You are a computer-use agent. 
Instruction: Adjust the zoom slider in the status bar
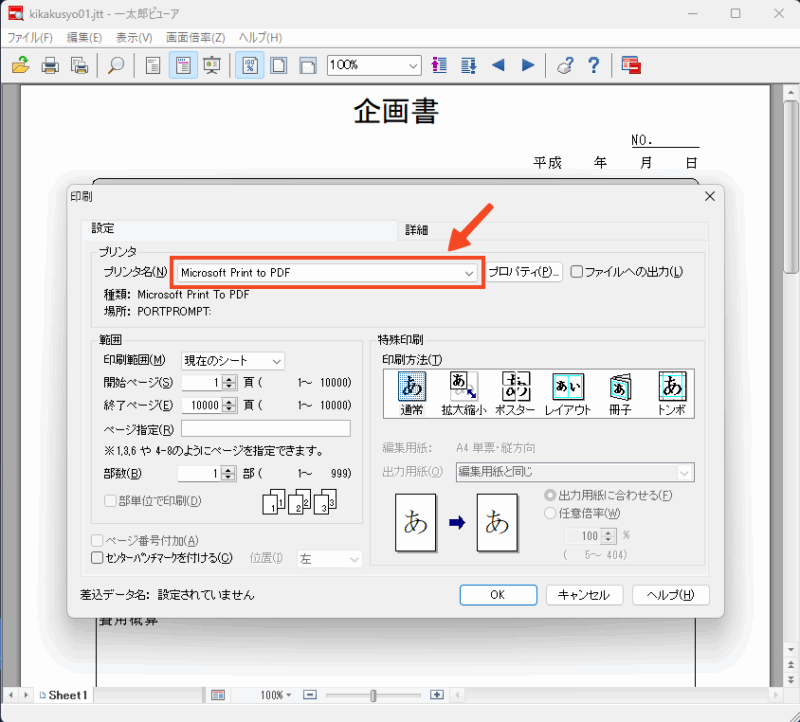point(373,694)
